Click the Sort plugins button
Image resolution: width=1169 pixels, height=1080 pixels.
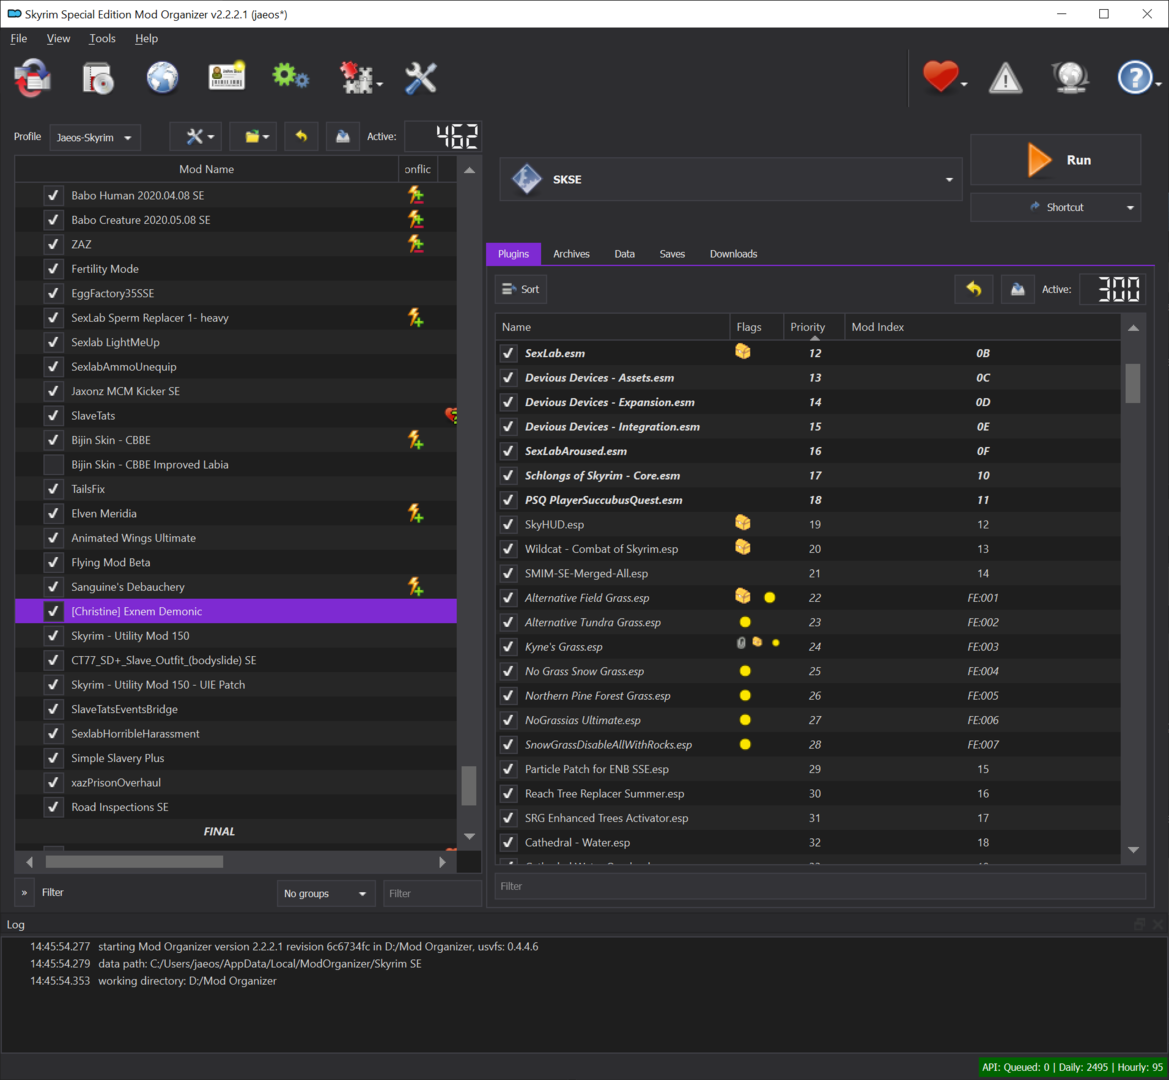click(x=520, y=289)
